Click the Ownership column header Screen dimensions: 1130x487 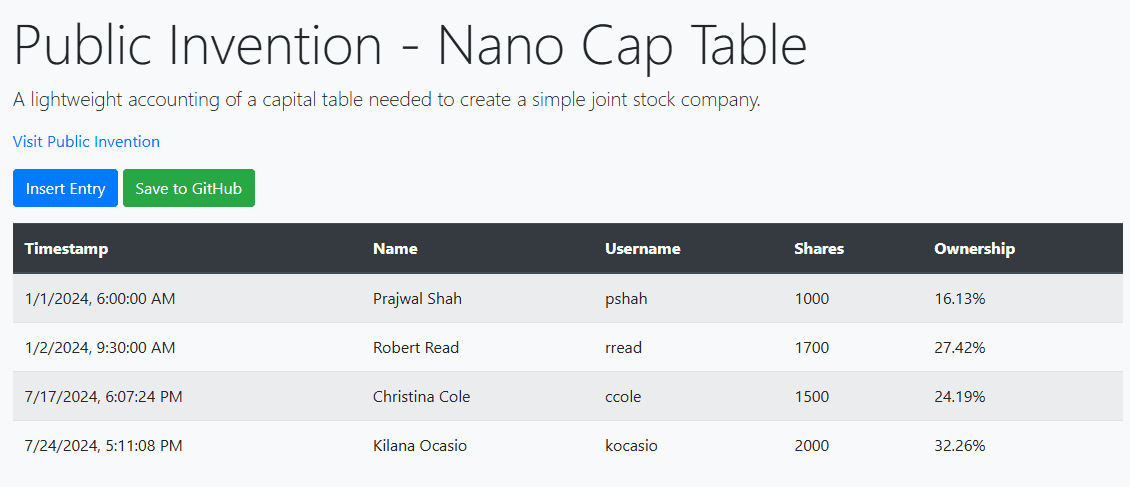(x=974, y=248)
